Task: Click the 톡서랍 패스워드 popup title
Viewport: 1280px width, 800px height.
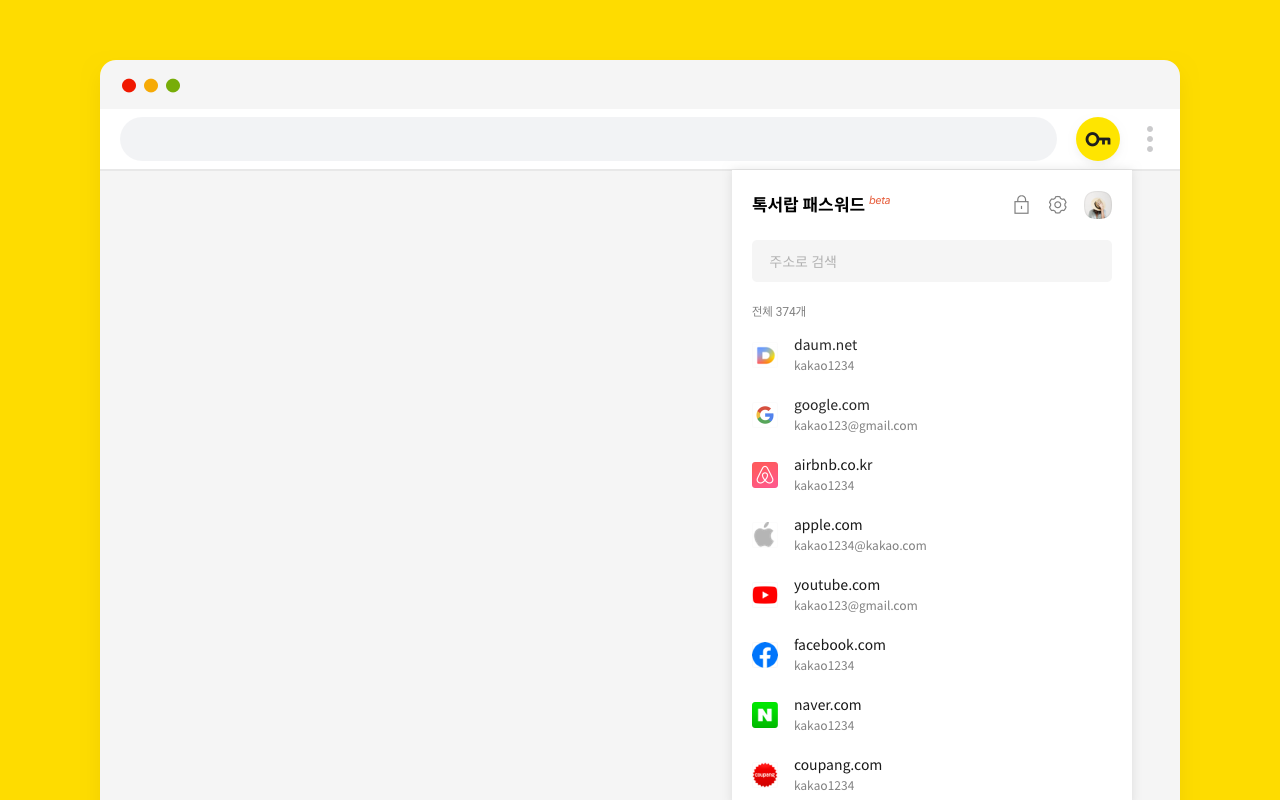Action: tap(807, 203)
